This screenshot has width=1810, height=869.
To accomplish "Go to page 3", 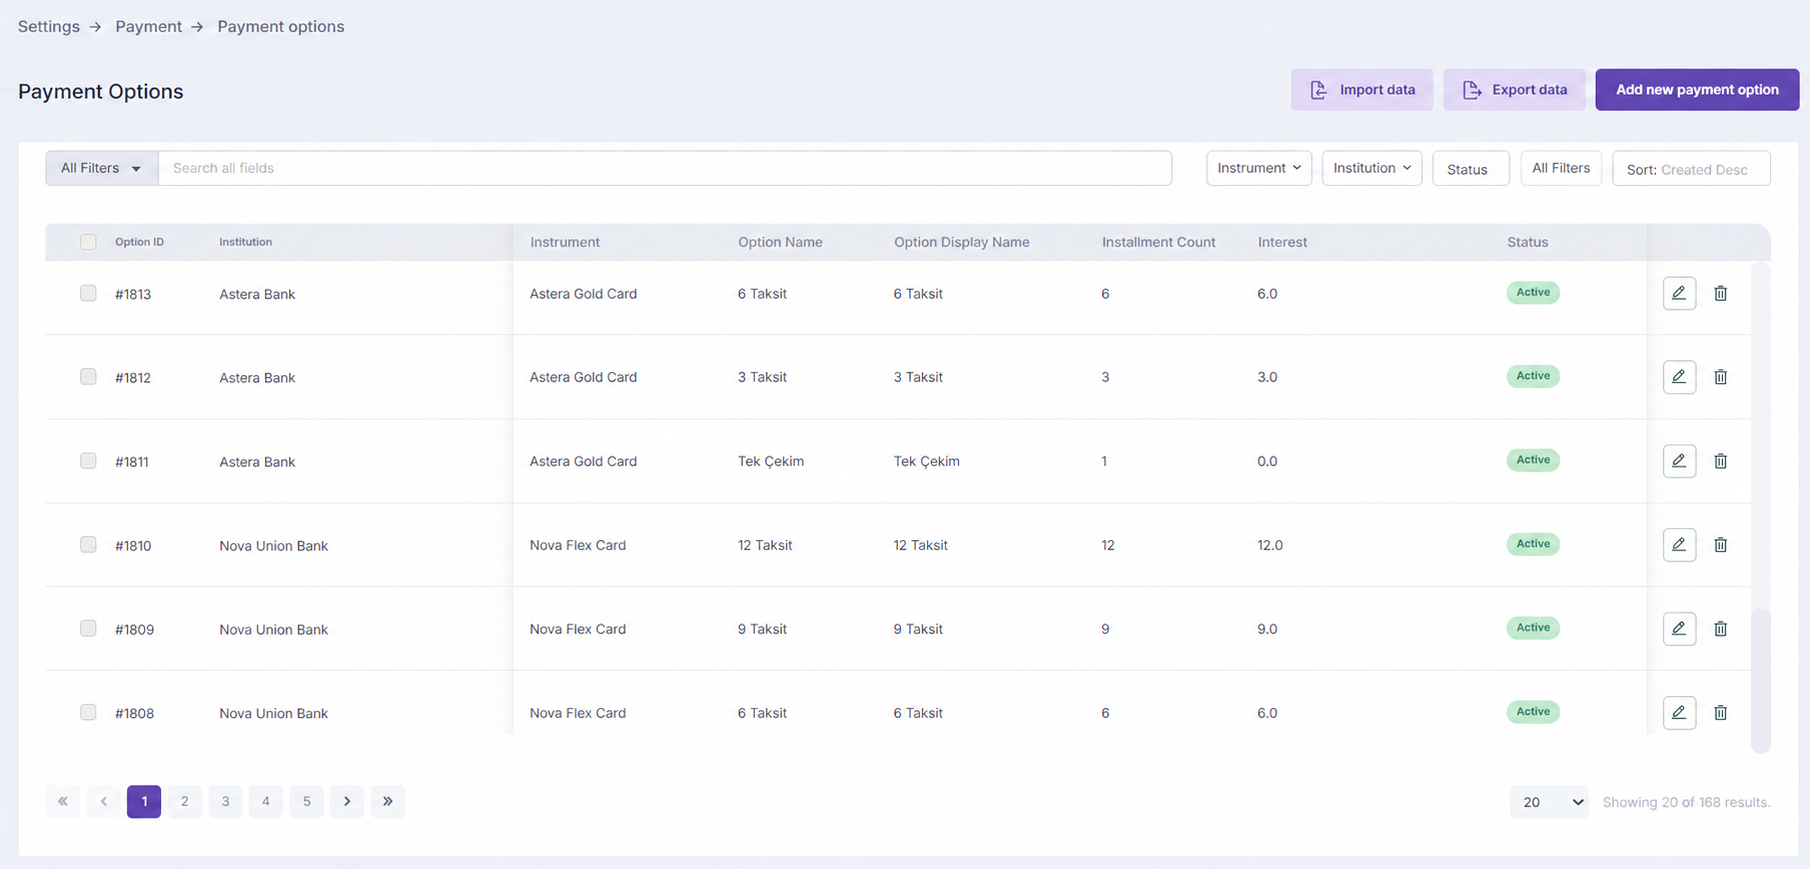I will click(x=225, y=801).
